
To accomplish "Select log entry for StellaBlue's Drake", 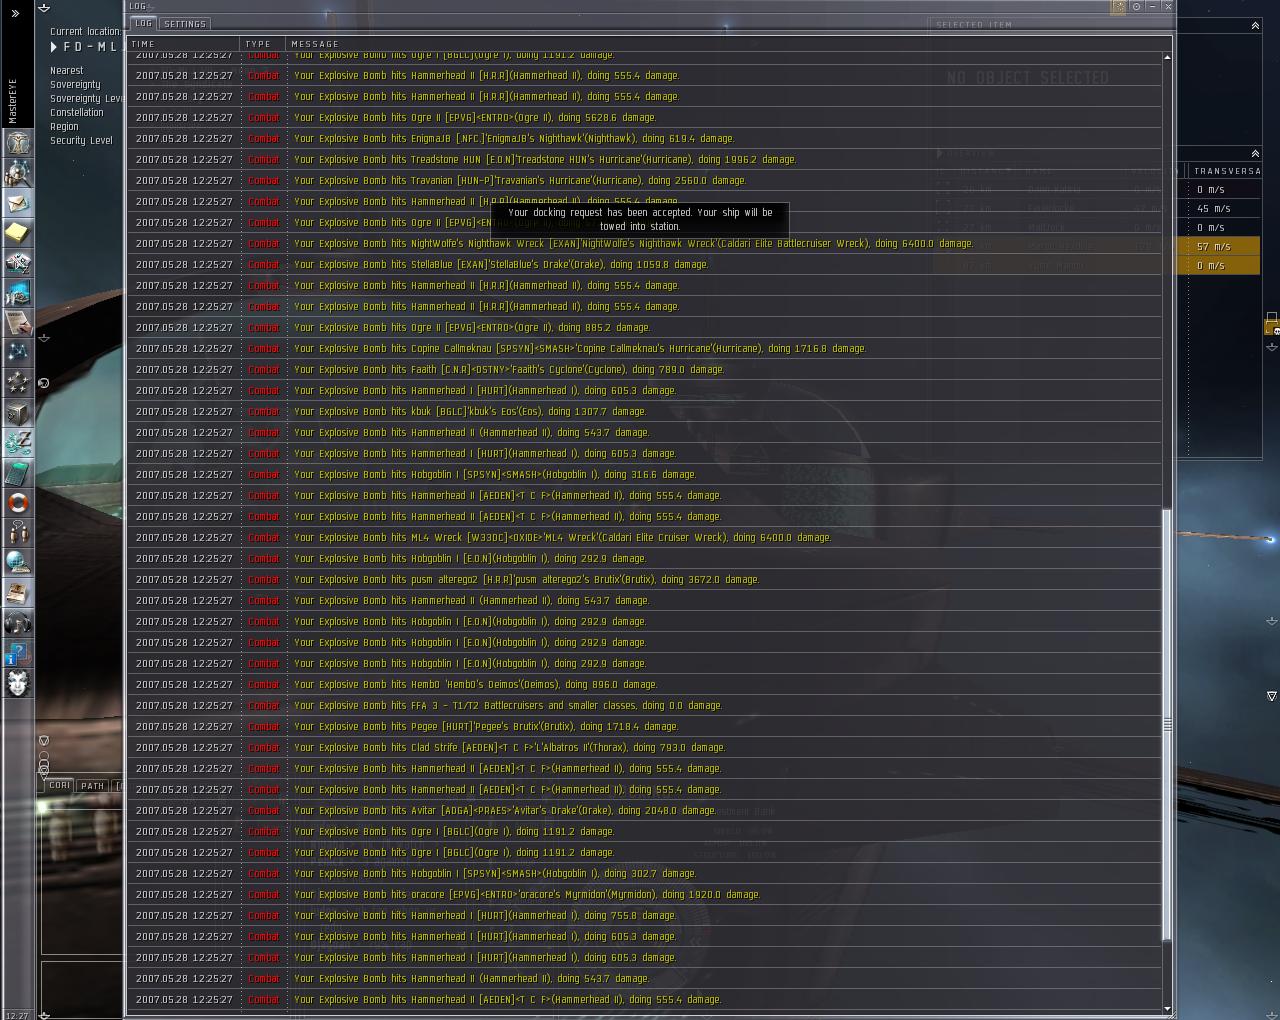I will pyautogui.click(x=646, y=264).
